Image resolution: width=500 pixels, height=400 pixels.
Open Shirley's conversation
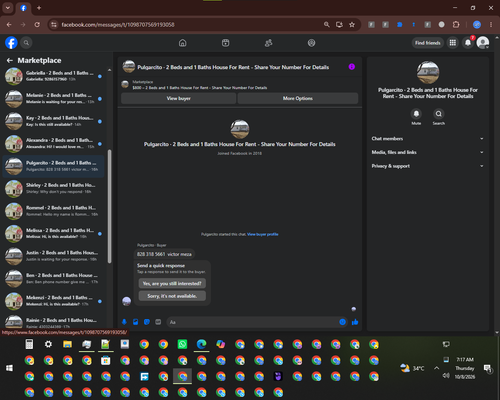pos(54,188)
